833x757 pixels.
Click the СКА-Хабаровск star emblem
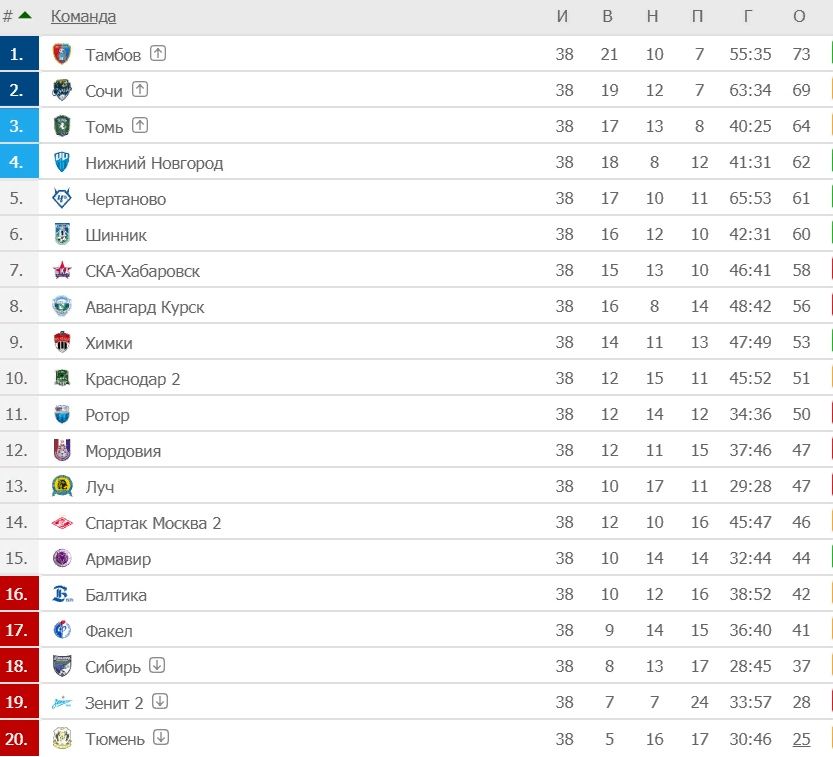(x=62, y=270)
